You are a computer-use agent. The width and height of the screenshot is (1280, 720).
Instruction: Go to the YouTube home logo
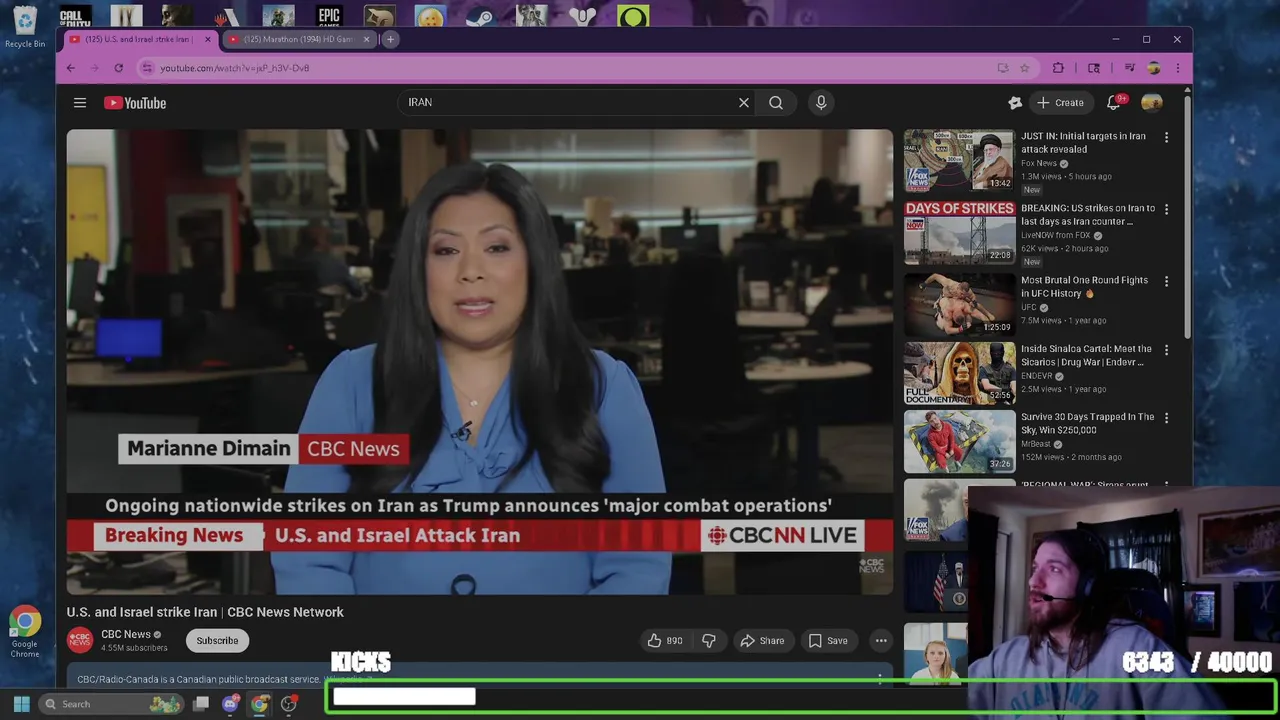tap(135, 102)
